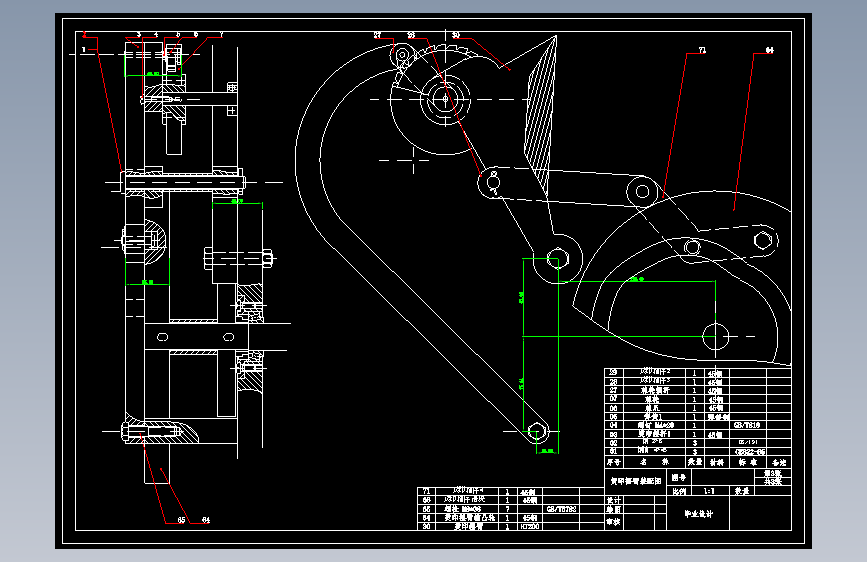Select row 71 number cell in the lower table
The height and width of the screenshot is (562, 867).
426,491
